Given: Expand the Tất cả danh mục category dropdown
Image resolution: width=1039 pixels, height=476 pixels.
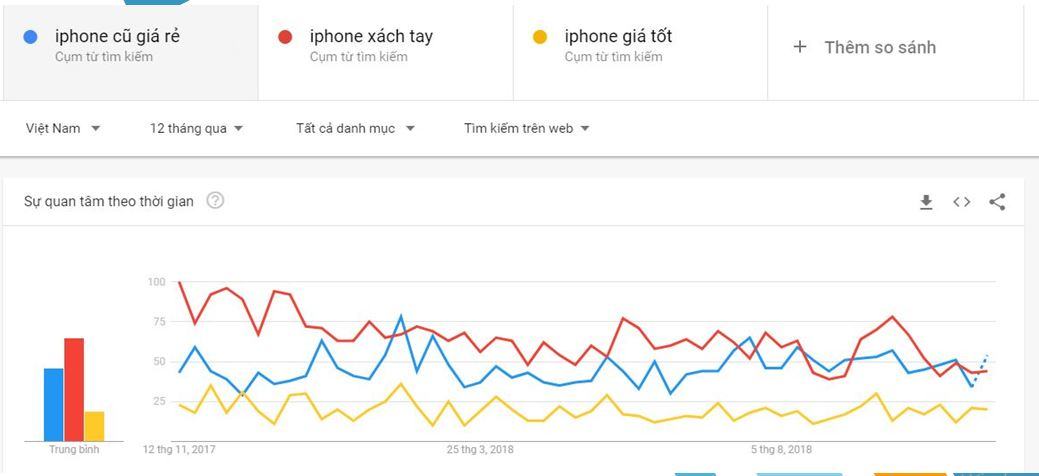Looking at the screenshot, I should tap(355, 129).
